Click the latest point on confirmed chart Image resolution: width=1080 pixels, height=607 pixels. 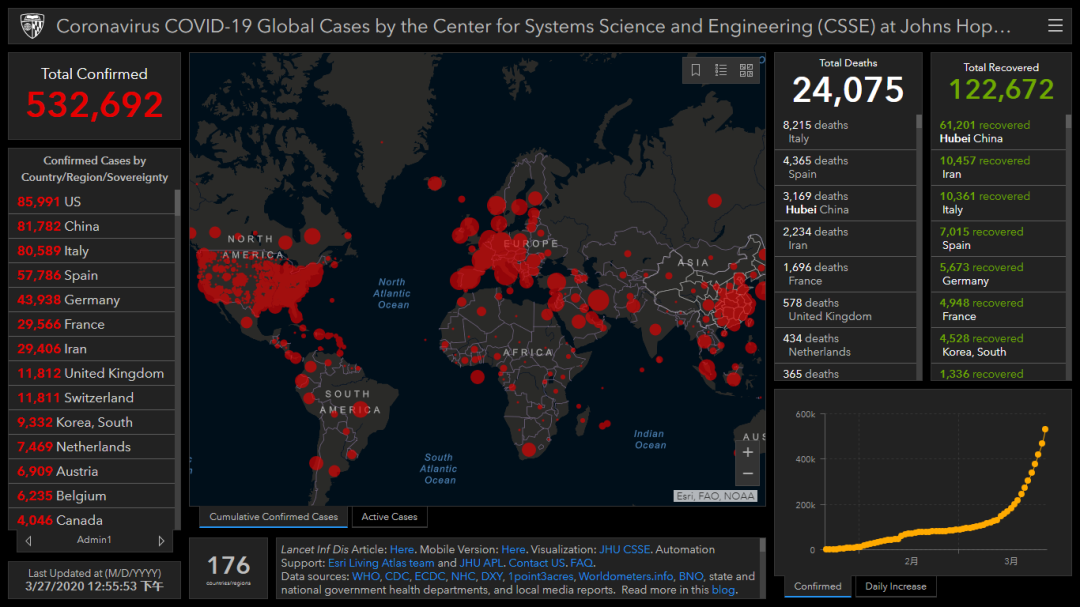point(1045,430)
